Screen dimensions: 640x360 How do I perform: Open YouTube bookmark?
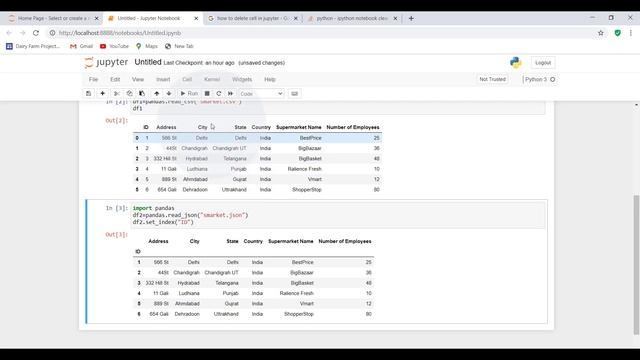click(x=114, y=46)
